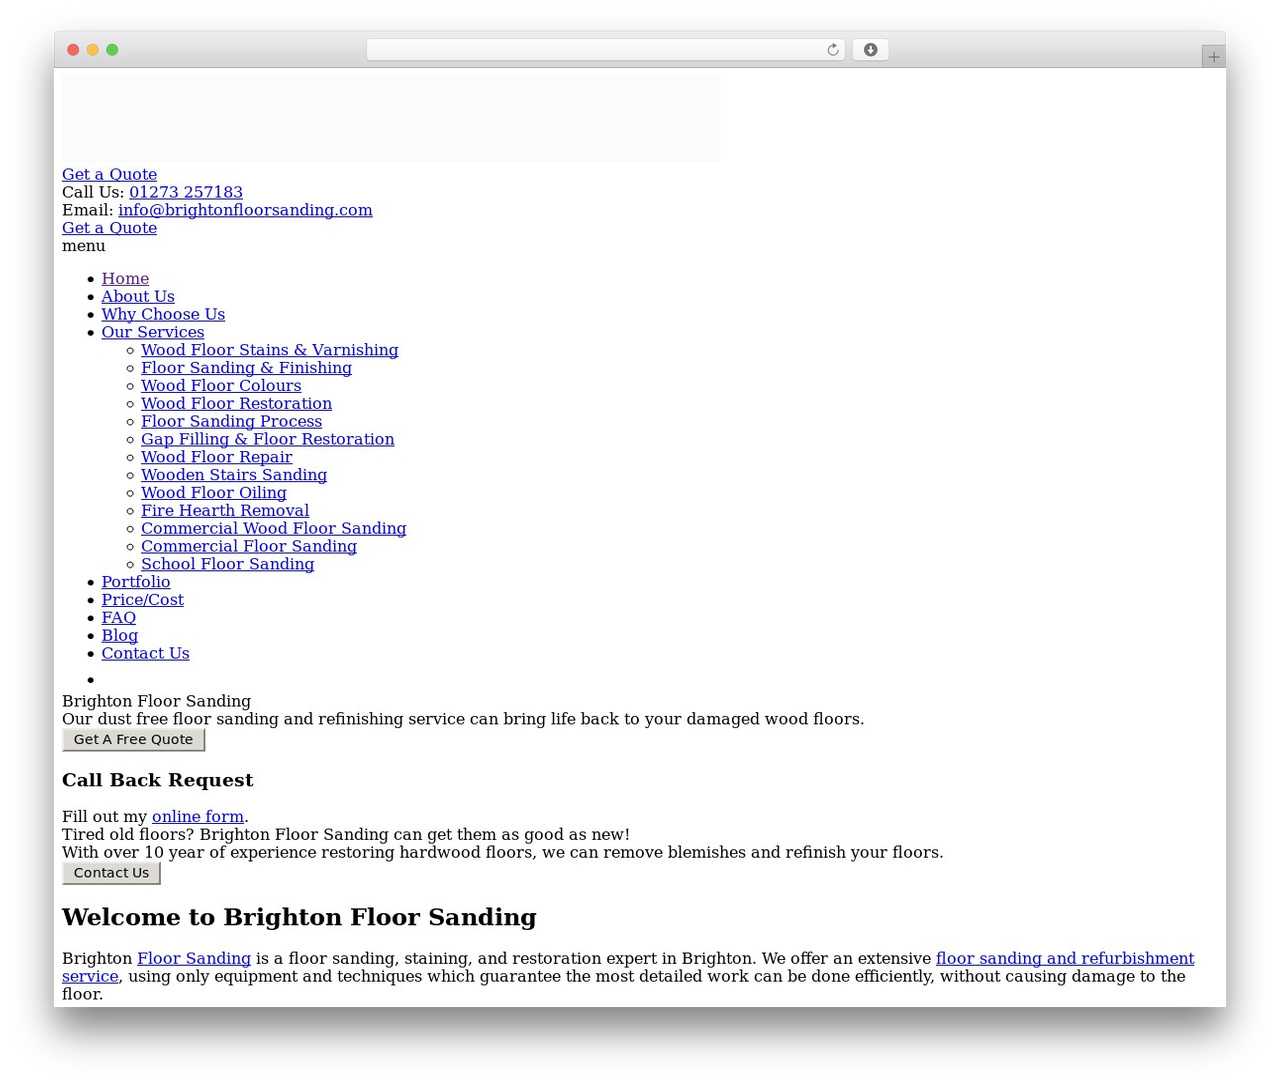The width and height of the screenshot is (1280, 1084).
Task: Open Wood Floor Restoration link
Action: coord(236,404)
